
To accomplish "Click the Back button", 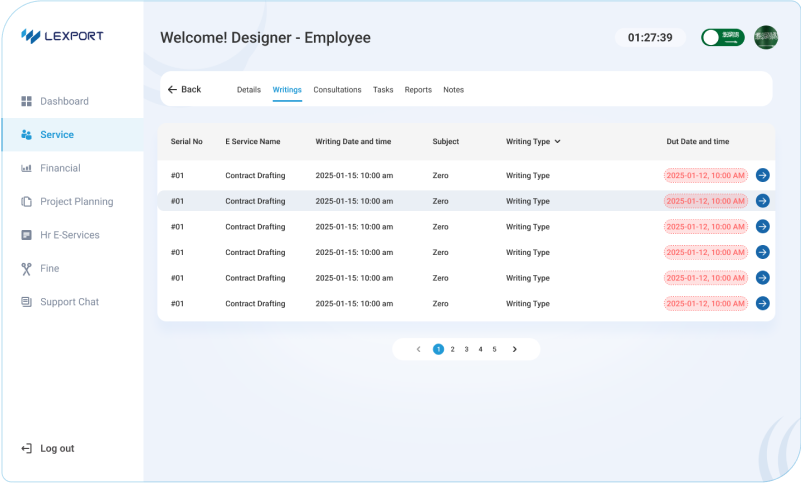I will click(x=184, y=90).
